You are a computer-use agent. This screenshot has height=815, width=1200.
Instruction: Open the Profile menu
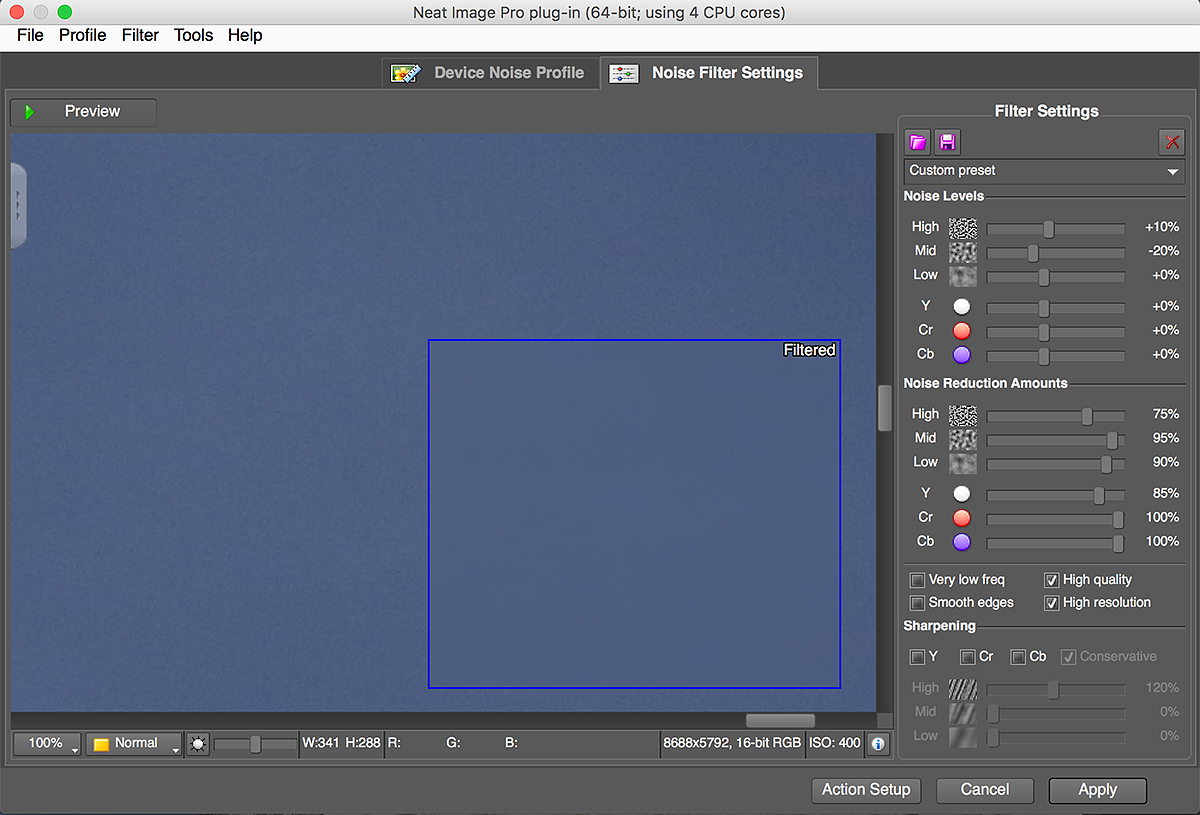click(x=83, y=35)
